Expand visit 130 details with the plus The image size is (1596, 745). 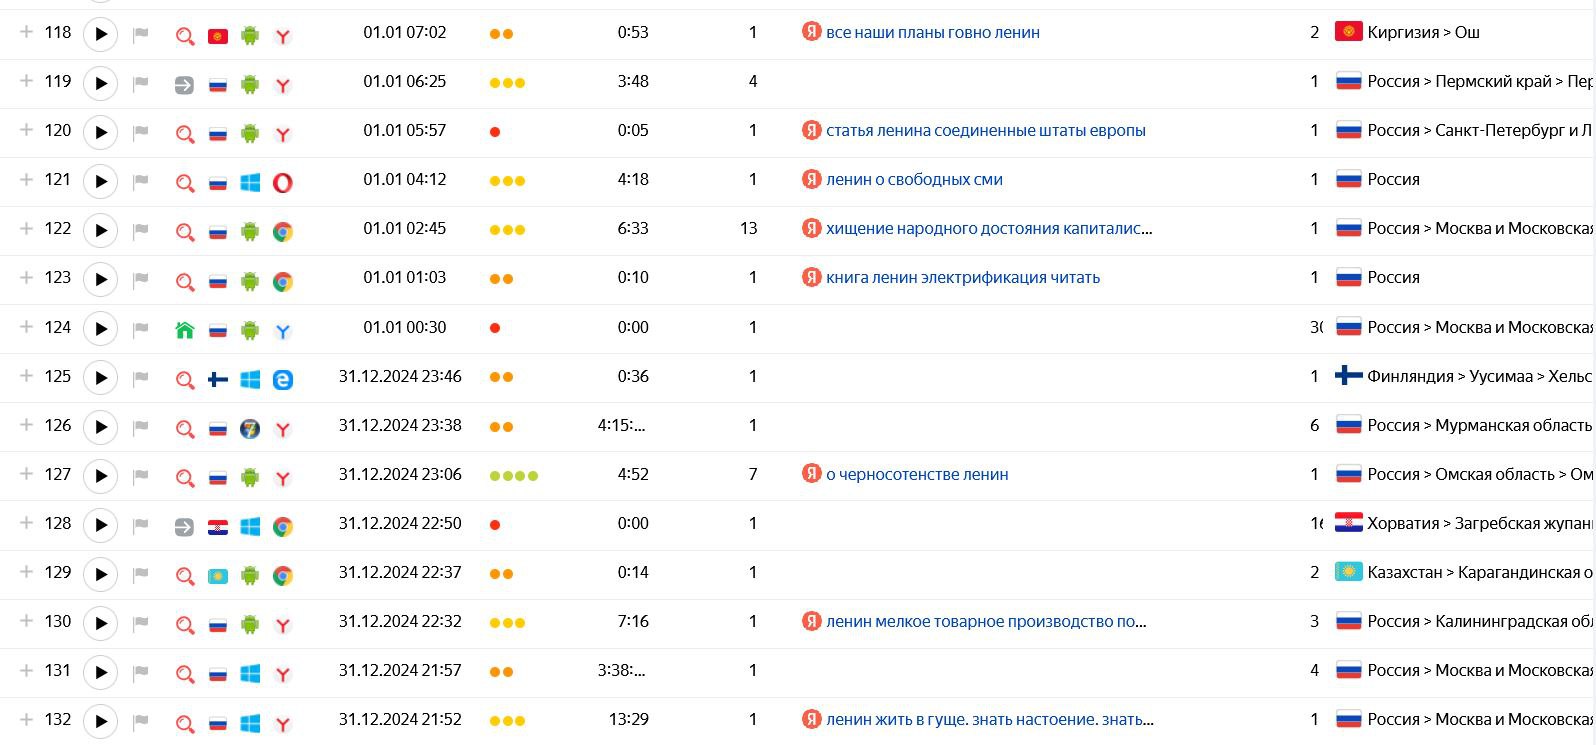[x=27, y=621]
